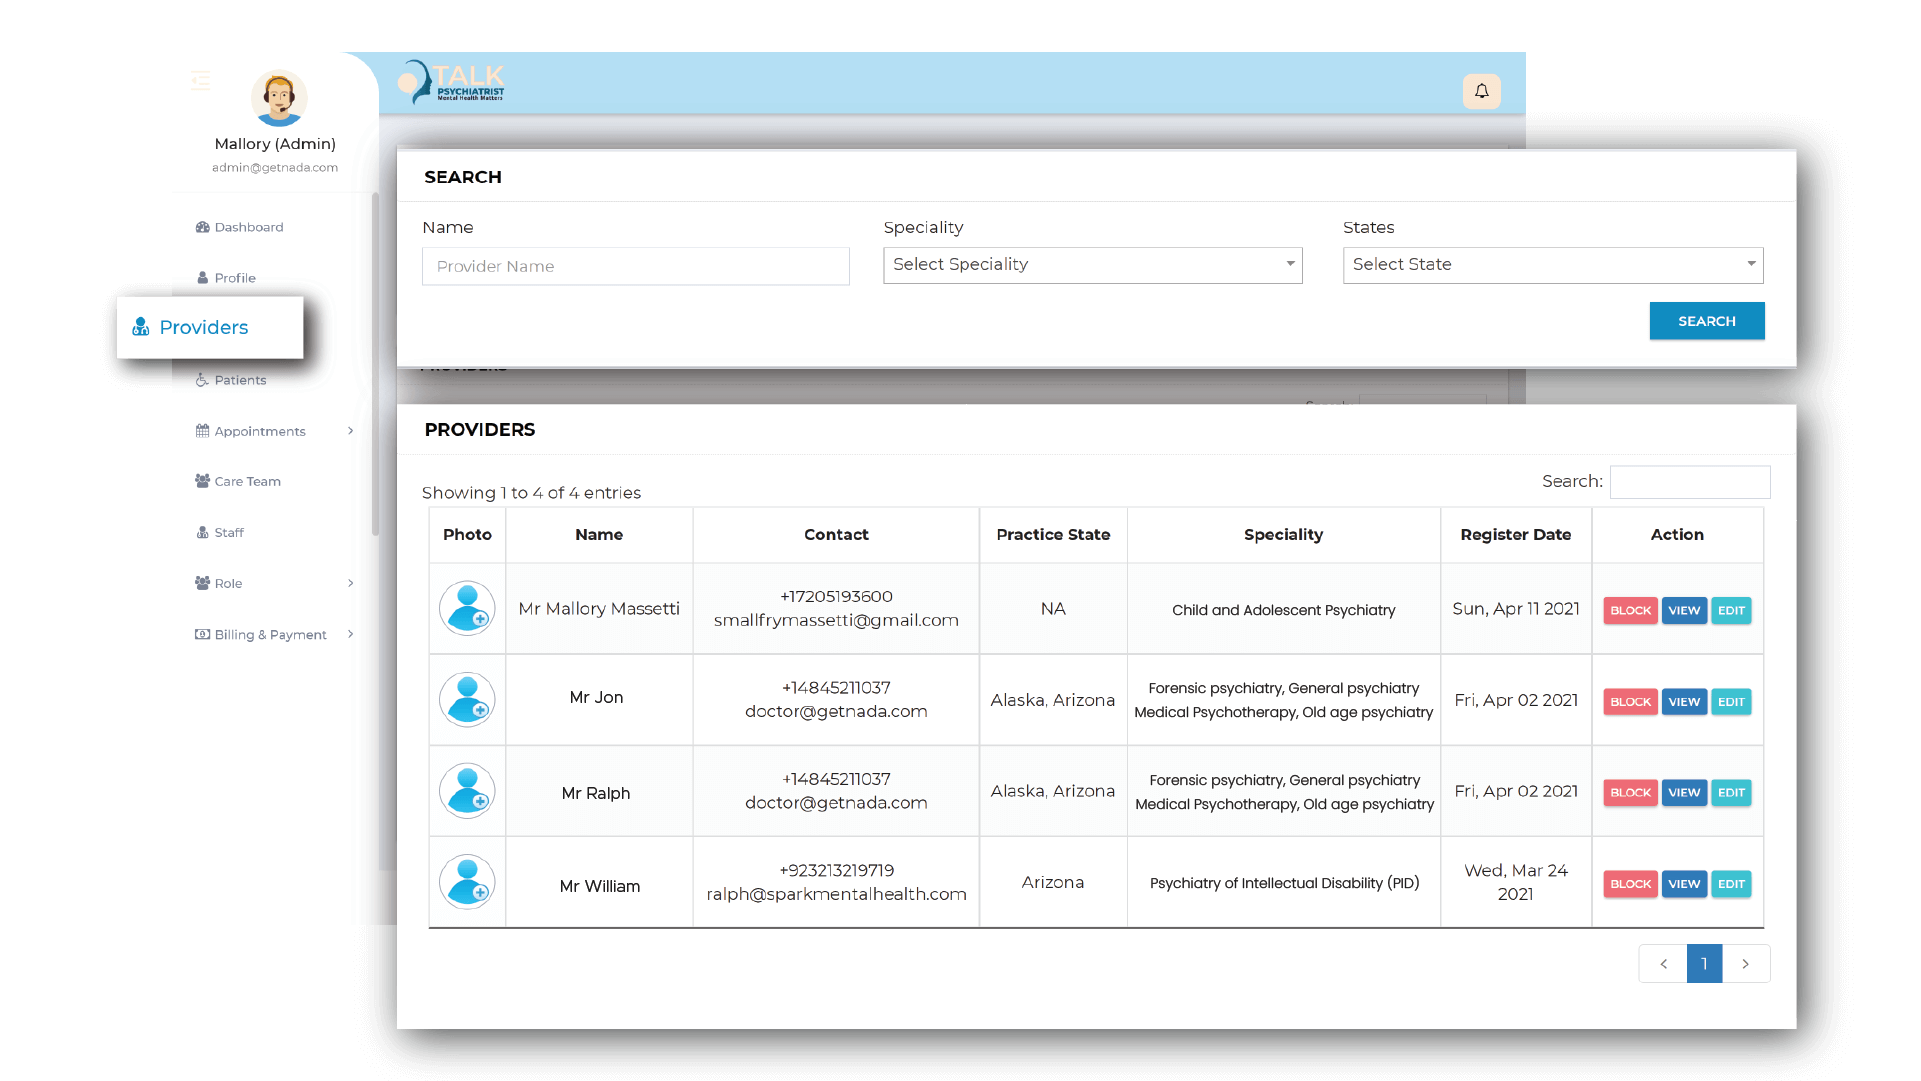1921x1081 pixels.
Task: Click the Provider Name input field
Action: coord(635,266)
